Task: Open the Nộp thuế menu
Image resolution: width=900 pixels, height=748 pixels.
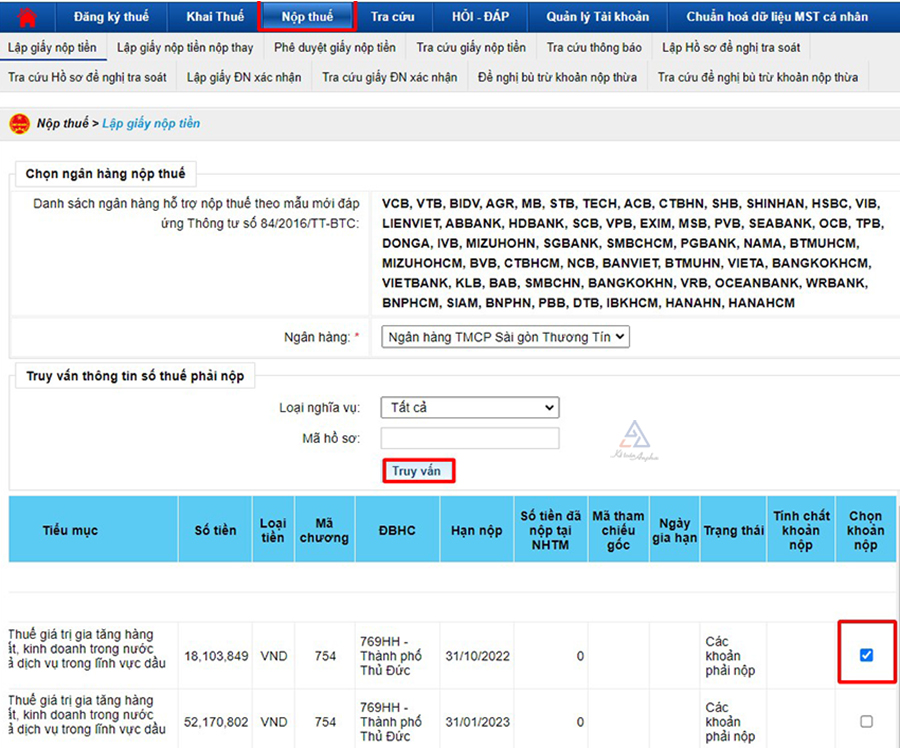Action: pos(307,17)
